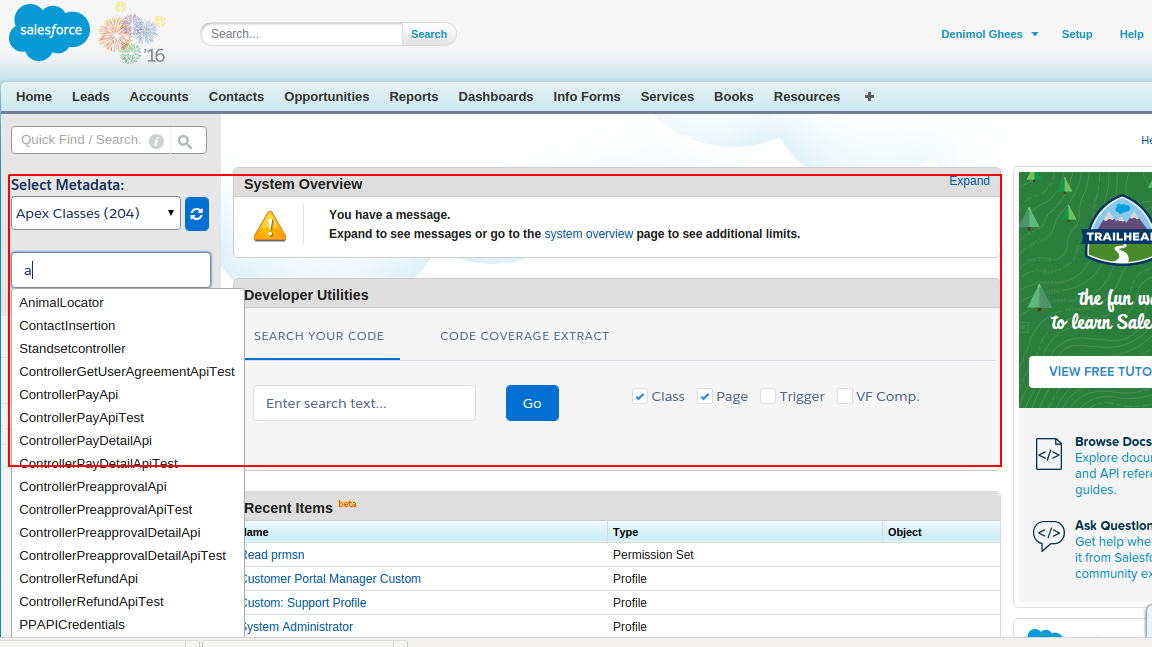Open the Opportunities tab
This screenshot has height=647, width=1152.
pos(327,97)
